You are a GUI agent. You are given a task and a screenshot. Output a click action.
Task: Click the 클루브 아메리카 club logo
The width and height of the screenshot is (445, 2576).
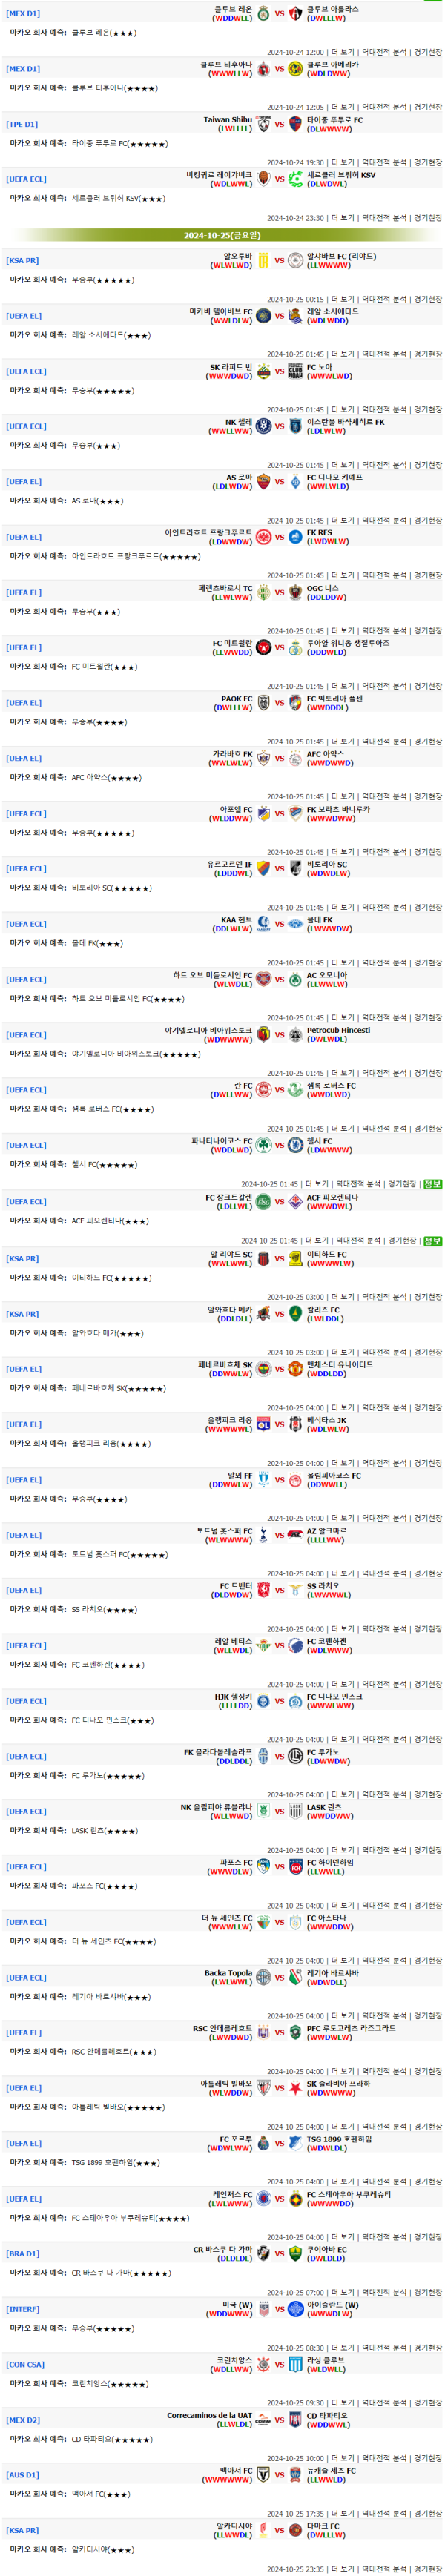click(x=295, y=69)
